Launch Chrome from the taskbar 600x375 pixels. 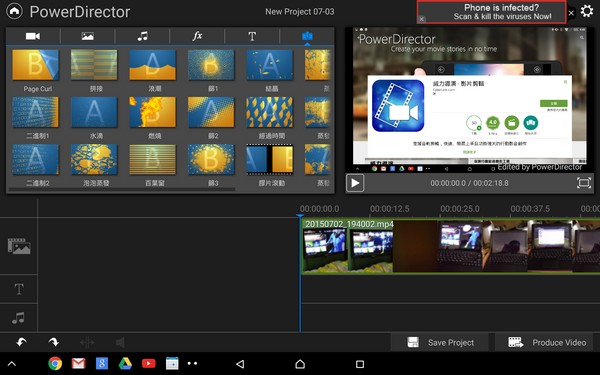55,363
